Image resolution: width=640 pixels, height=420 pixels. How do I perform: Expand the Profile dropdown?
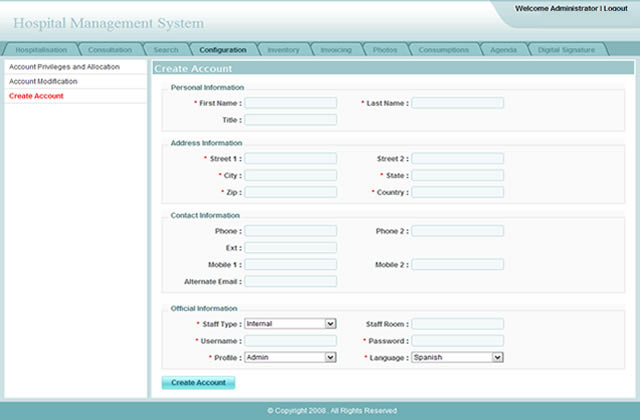290,357
